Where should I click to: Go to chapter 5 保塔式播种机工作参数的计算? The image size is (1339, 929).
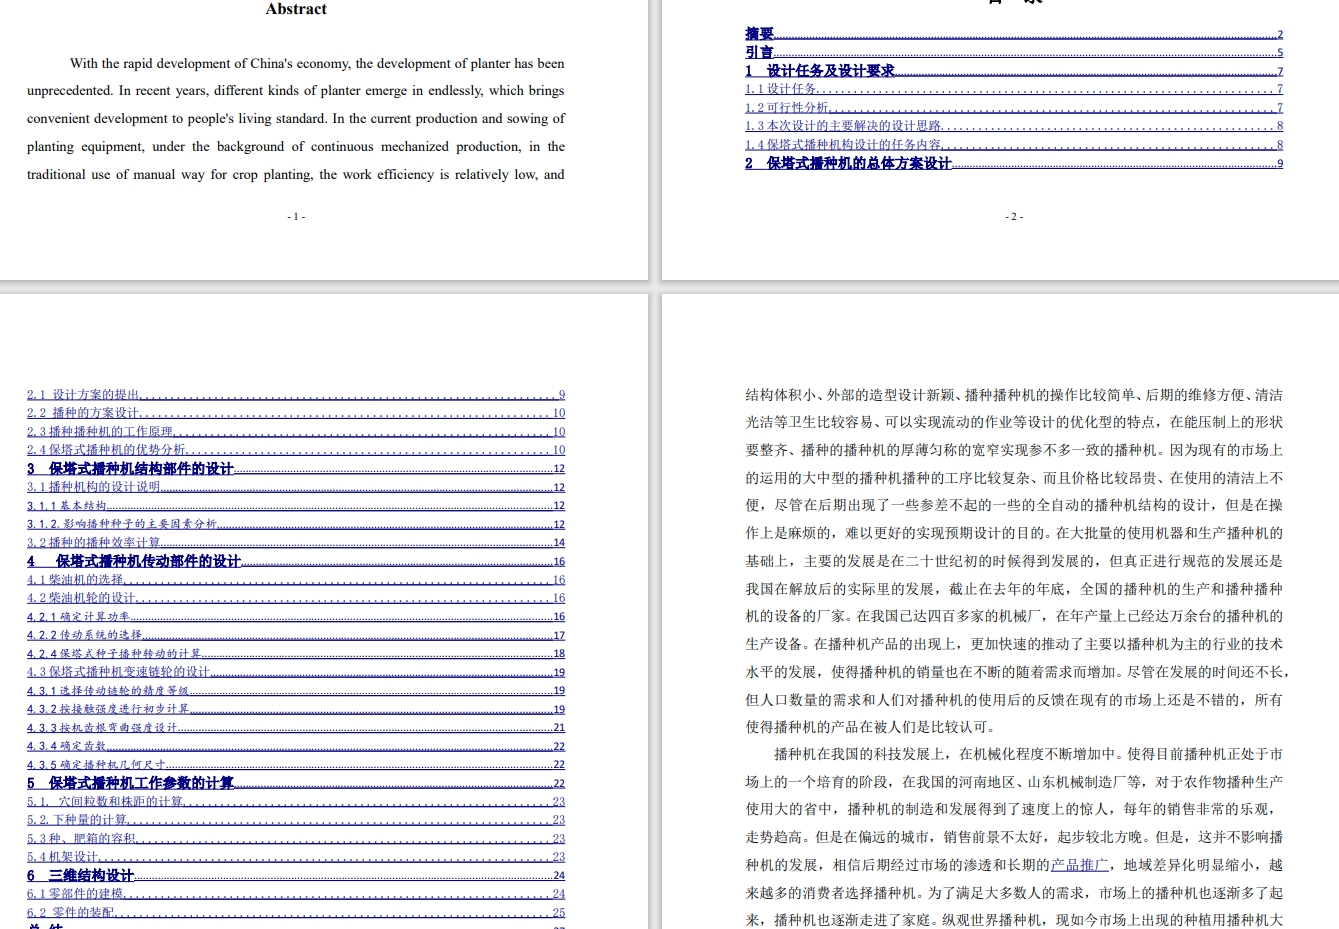296,783
